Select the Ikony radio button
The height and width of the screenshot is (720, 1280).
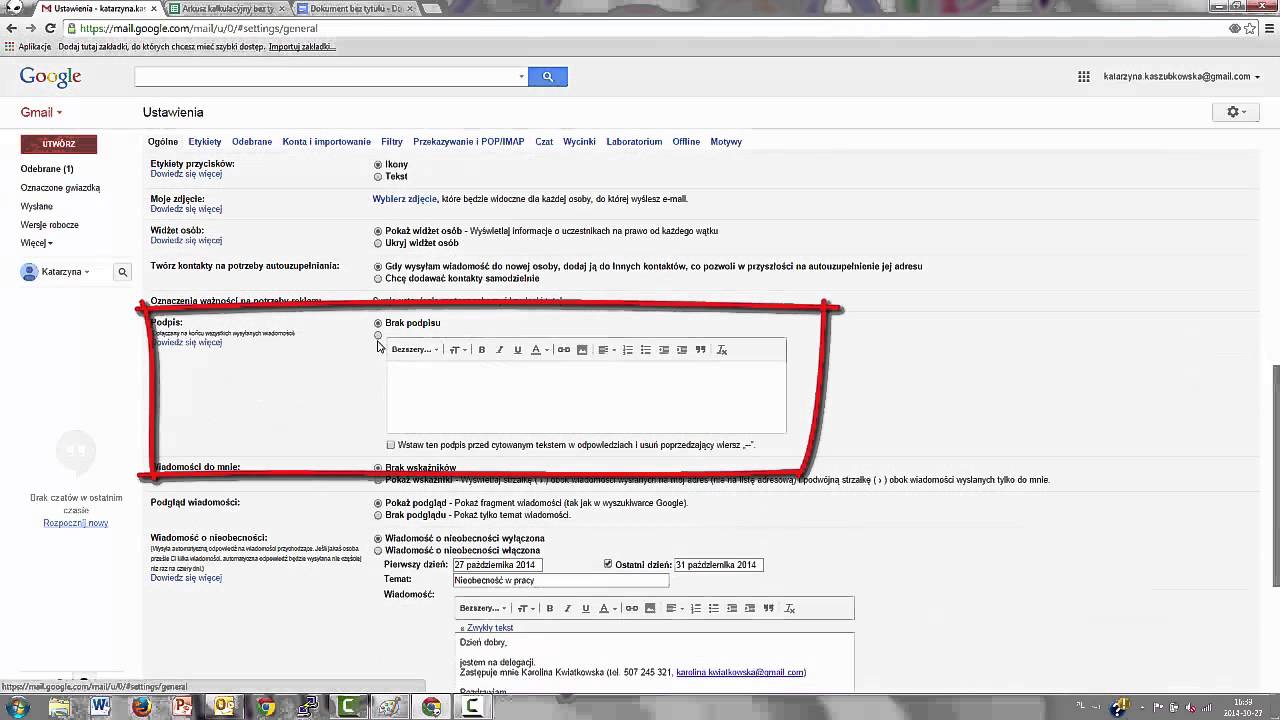pyautogui.click(x=378, y=165)
